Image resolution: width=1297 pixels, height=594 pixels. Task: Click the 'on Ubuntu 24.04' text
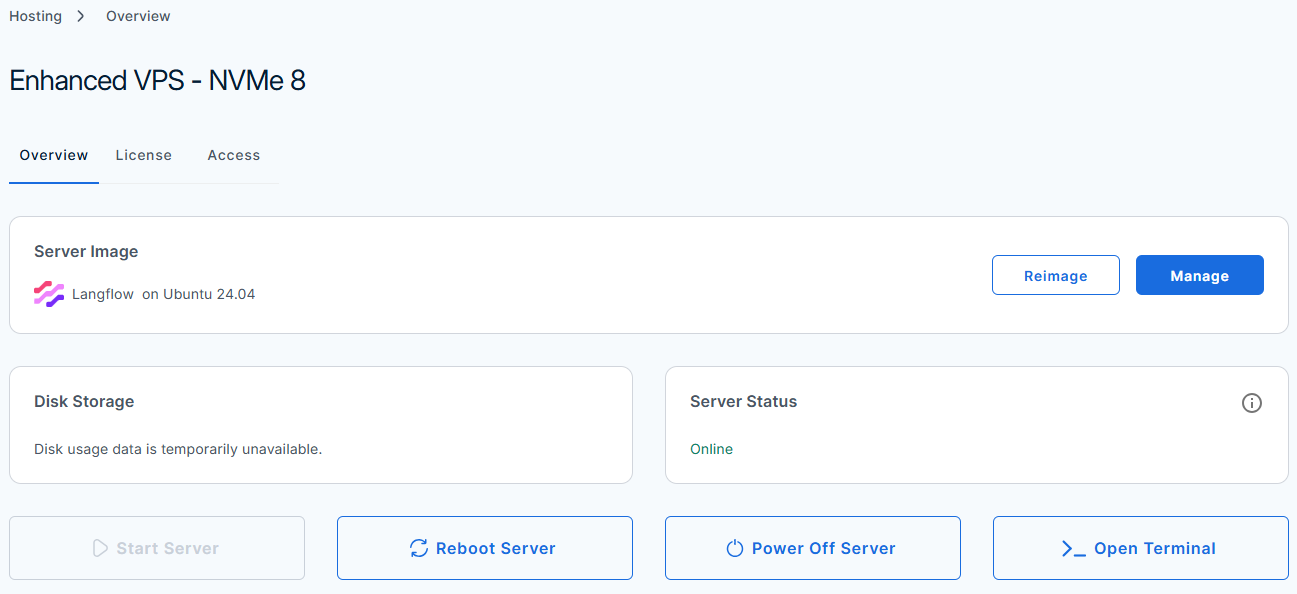click(x=198, y=294)
